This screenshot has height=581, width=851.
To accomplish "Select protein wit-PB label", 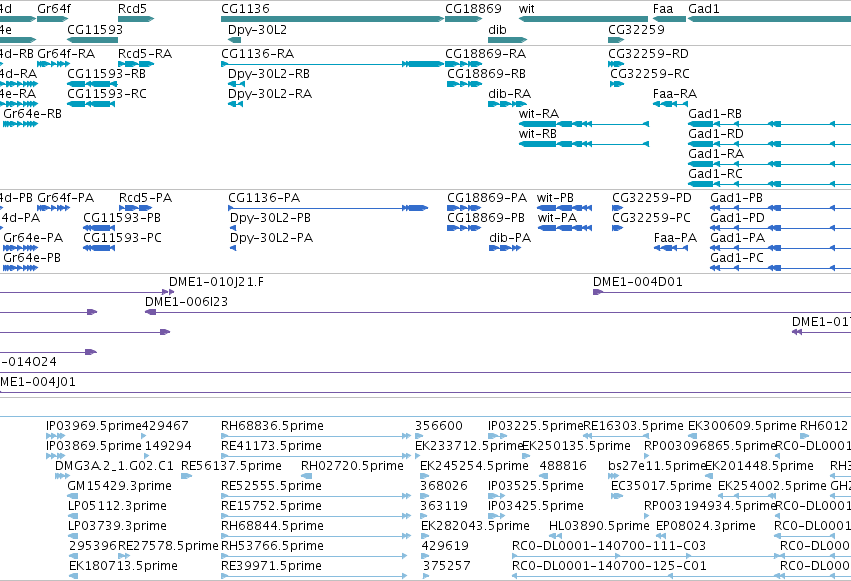I will [x=555, y=198].
